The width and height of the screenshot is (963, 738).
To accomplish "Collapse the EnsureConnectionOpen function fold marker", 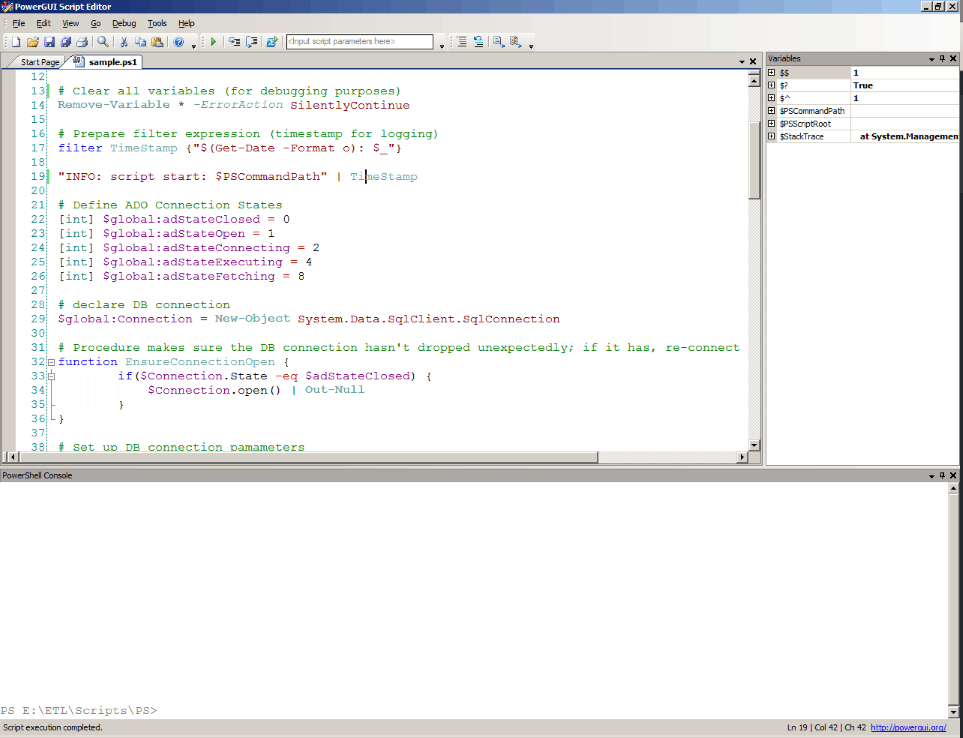I will 50,362.
